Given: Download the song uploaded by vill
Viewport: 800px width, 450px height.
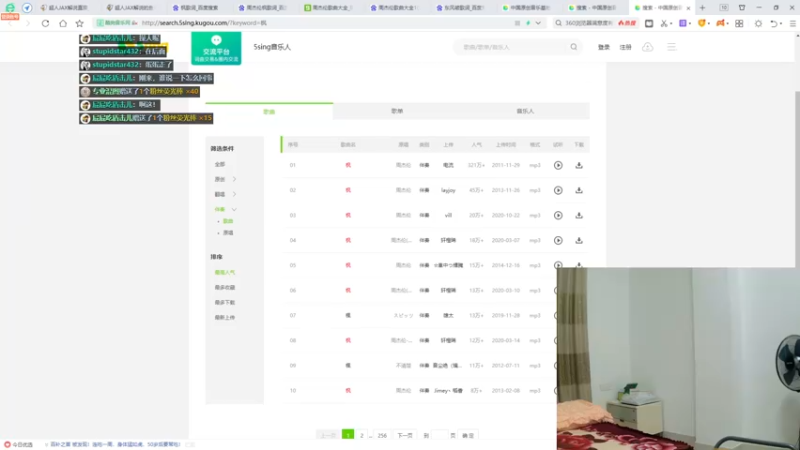Looking at the screenshot, I should click(x=579, y=215).
